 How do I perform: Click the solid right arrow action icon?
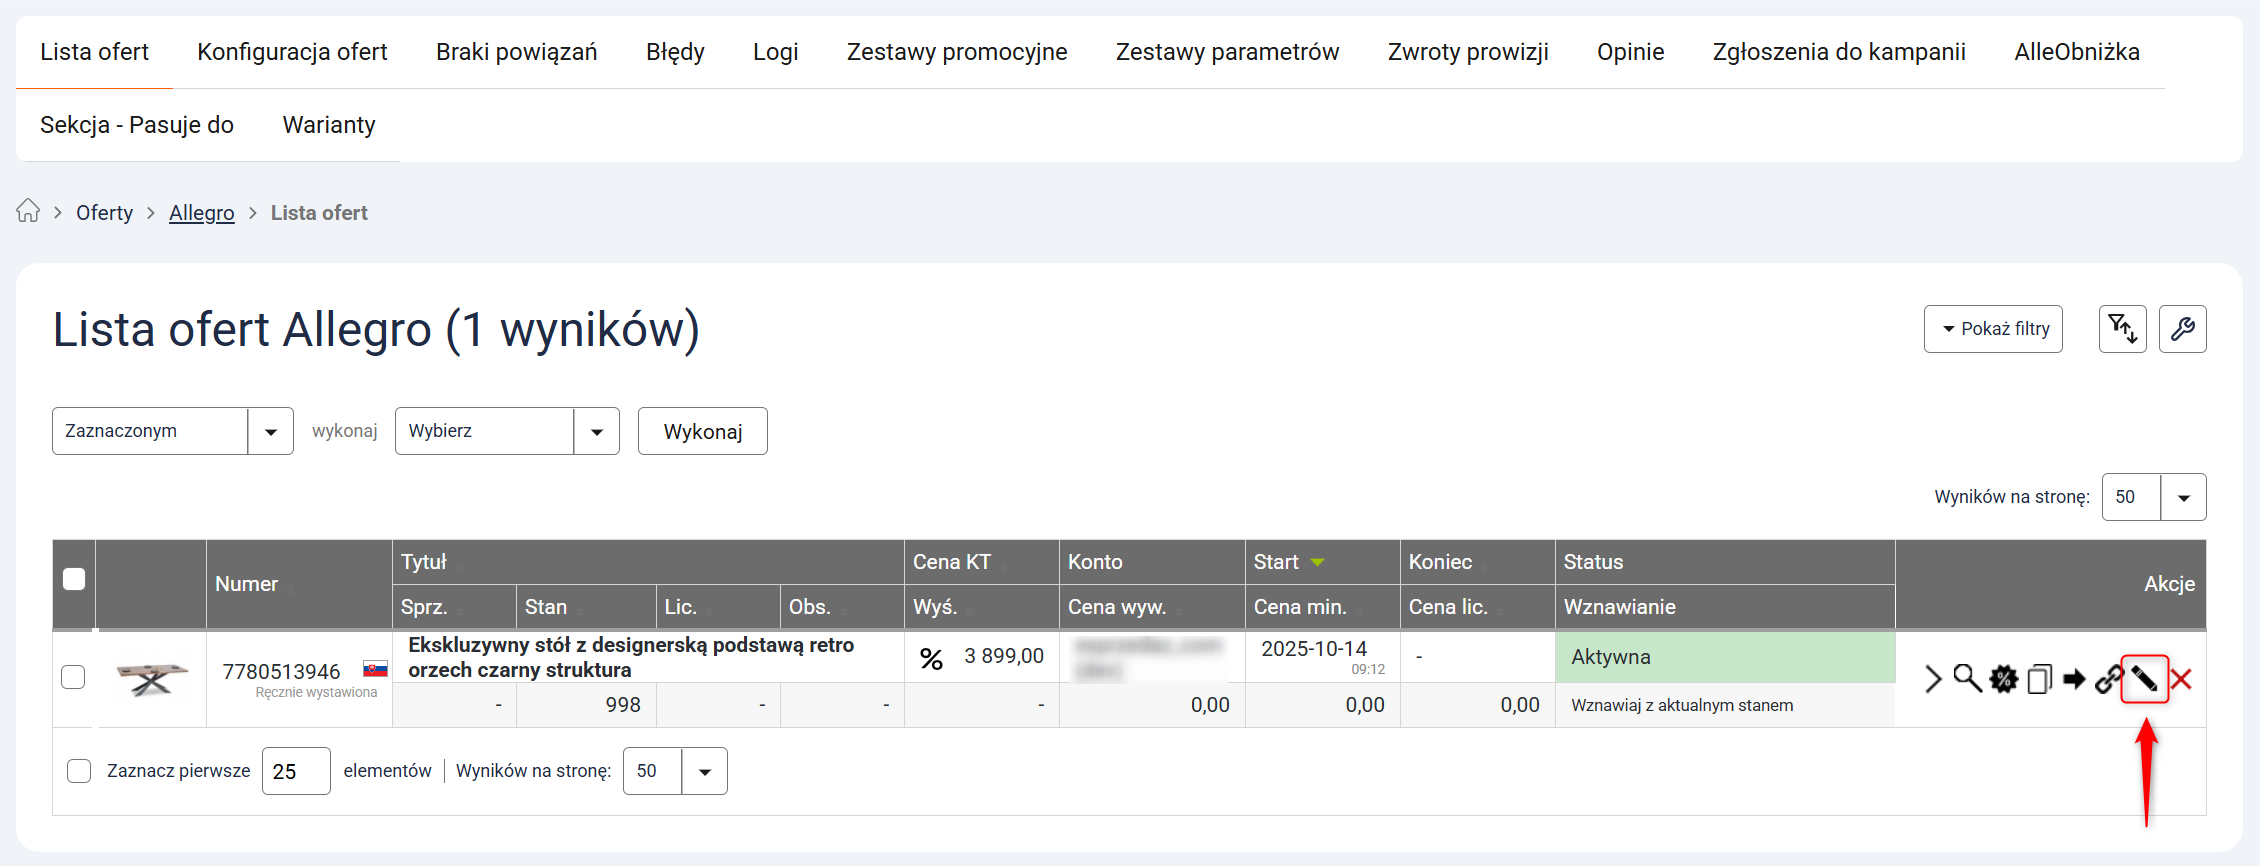[2074, 679]
